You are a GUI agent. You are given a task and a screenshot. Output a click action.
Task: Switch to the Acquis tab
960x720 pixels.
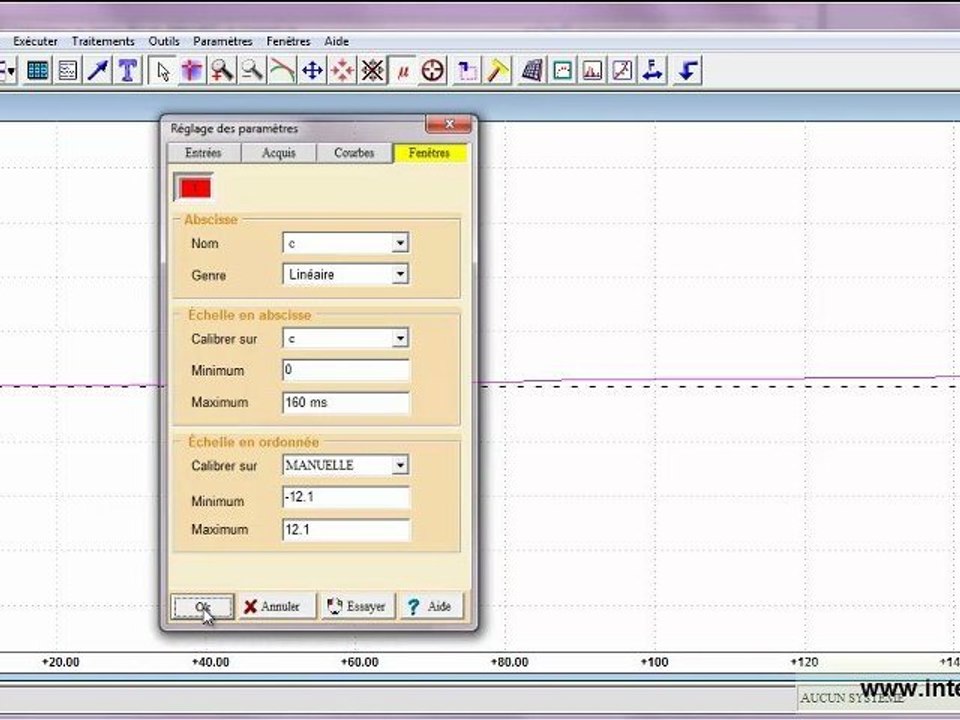279,153
